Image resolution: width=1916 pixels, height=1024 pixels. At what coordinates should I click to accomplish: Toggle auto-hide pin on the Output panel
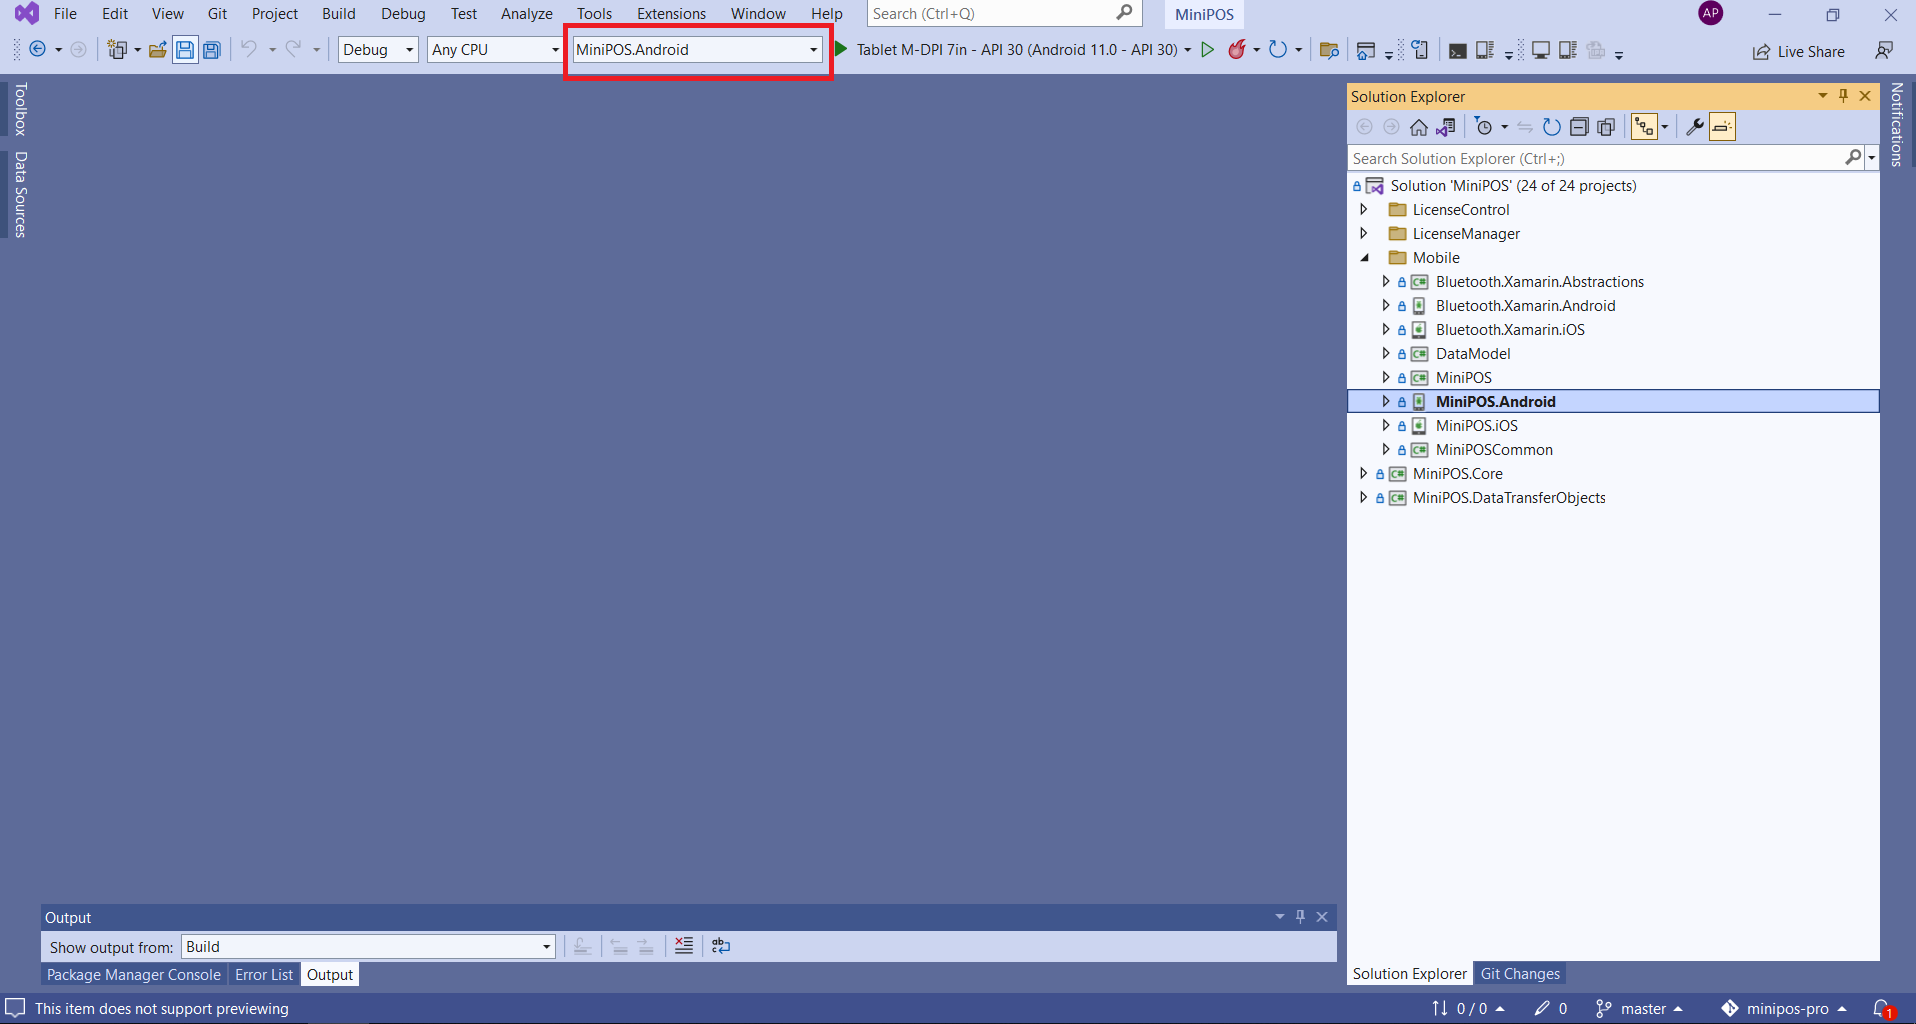[1300, 916]
